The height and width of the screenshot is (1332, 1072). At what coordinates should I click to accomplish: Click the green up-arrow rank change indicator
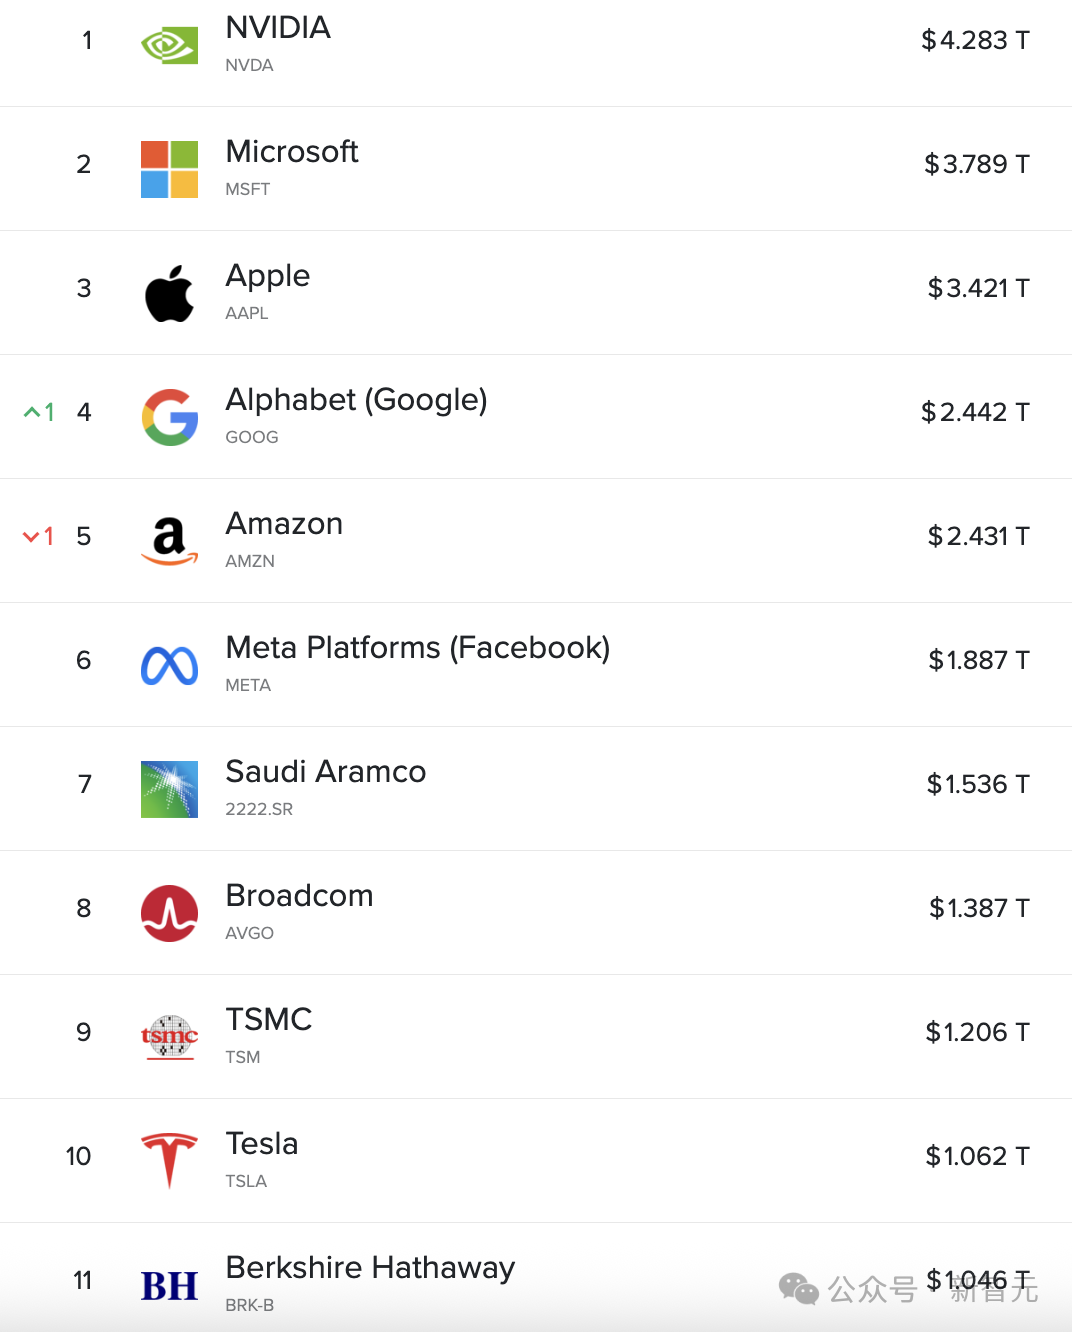[x=39, y=412]
